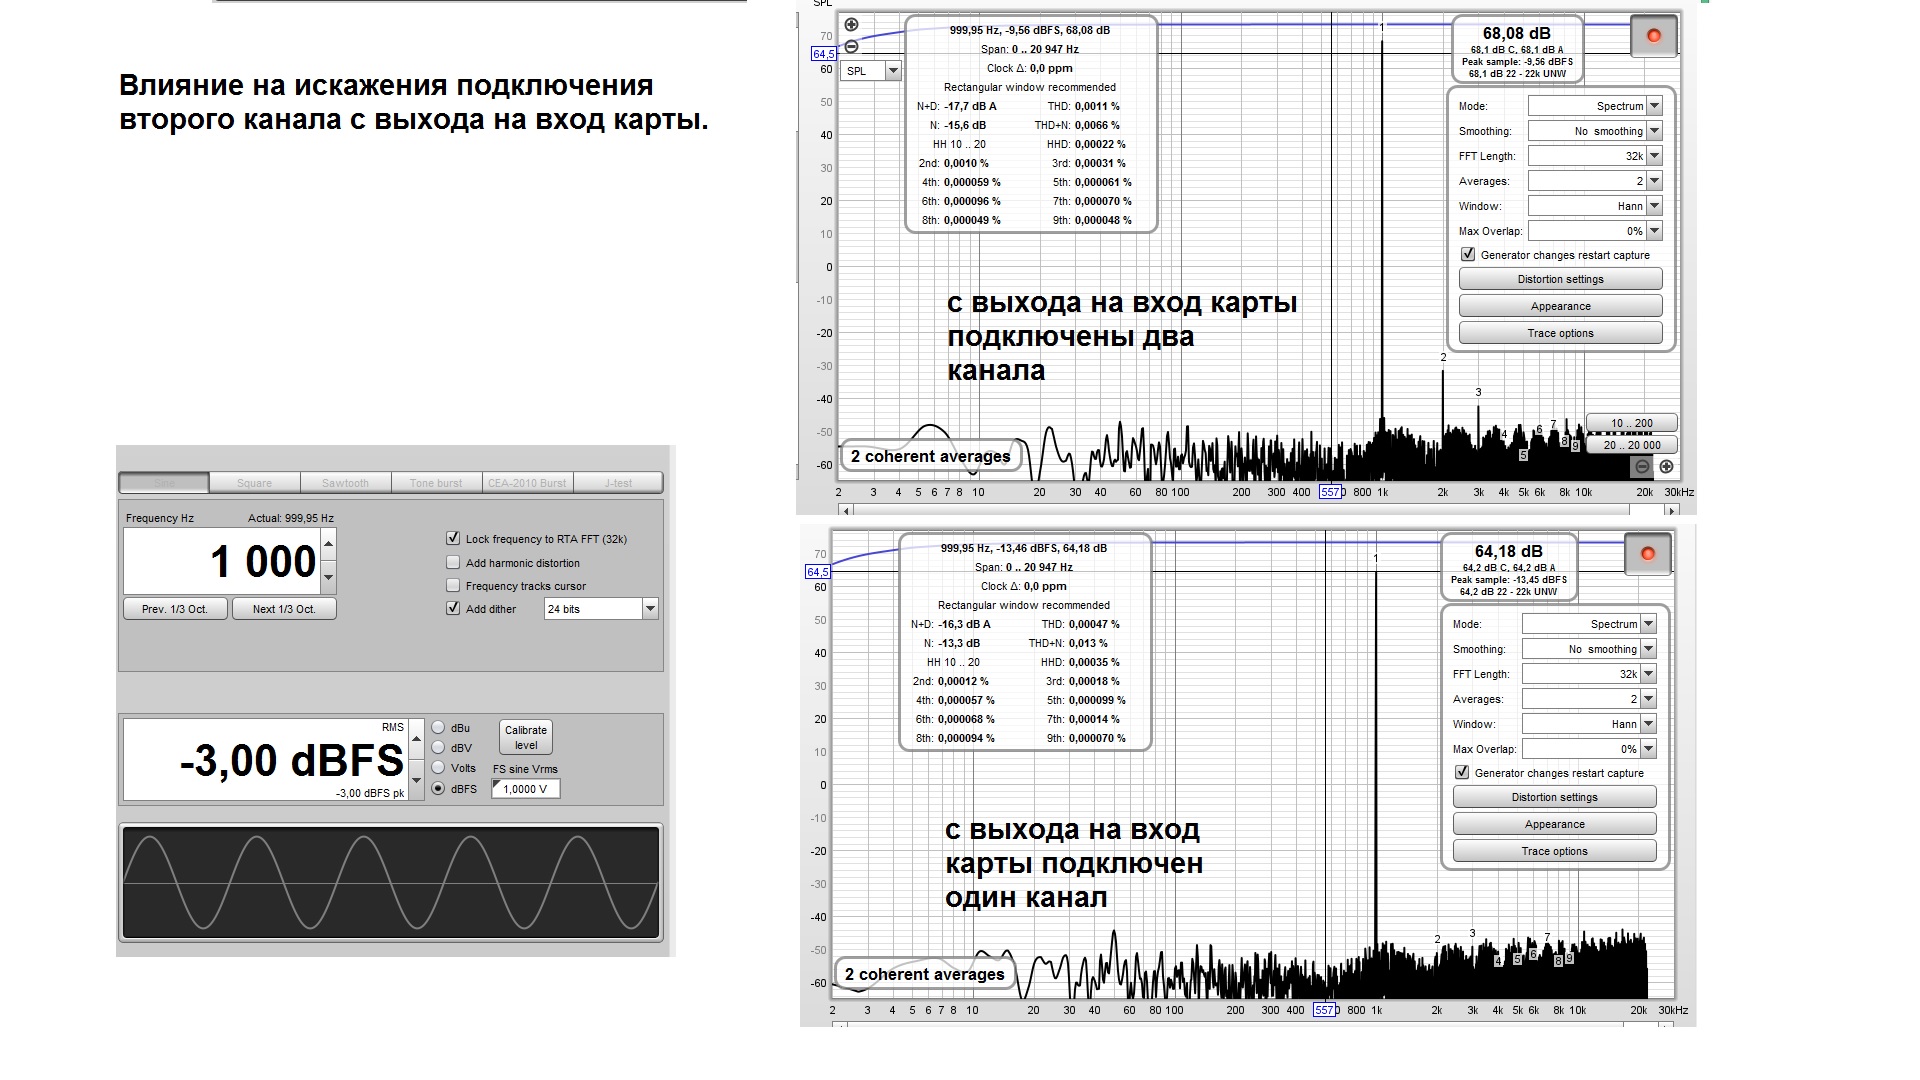
Task: Increase the generator frequency with the up arrow
Action: (329, 544)
